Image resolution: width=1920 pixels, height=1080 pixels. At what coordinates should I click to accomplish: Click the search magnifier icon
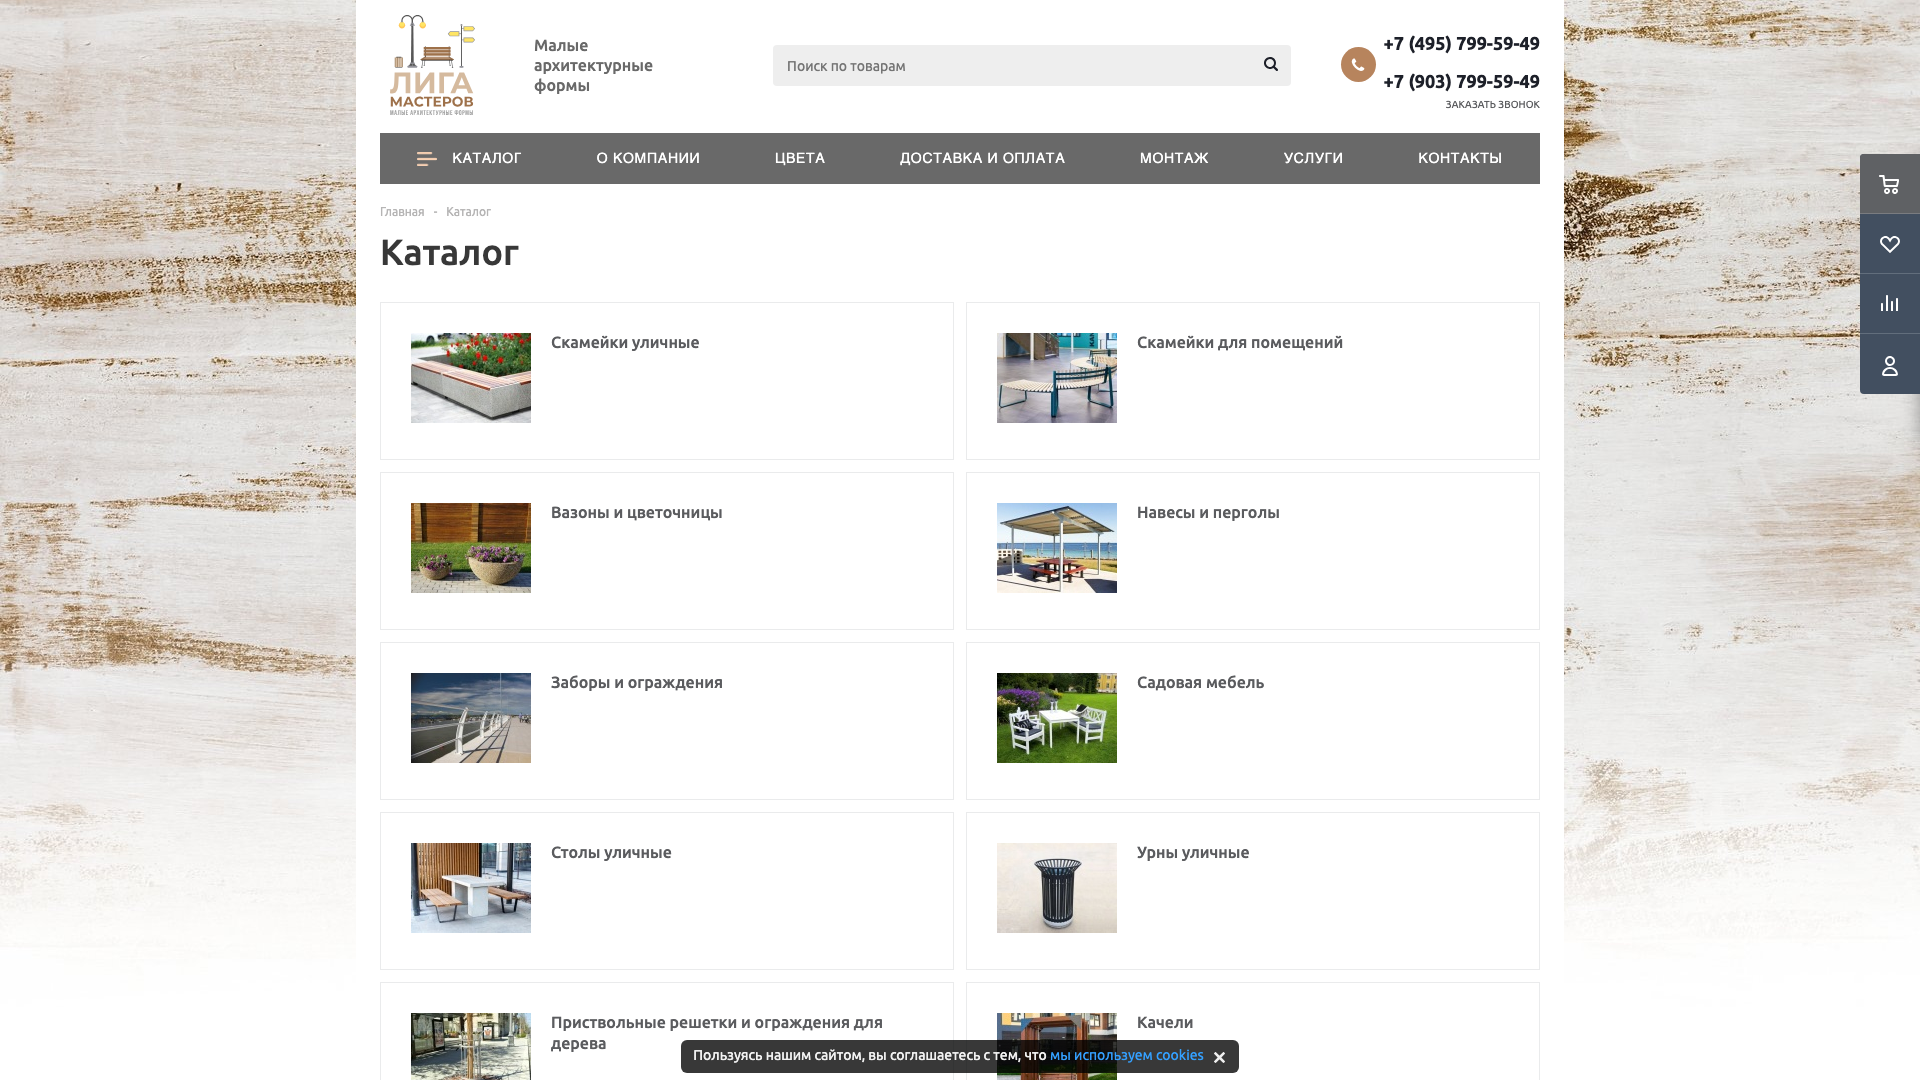tap(1270, 65)
